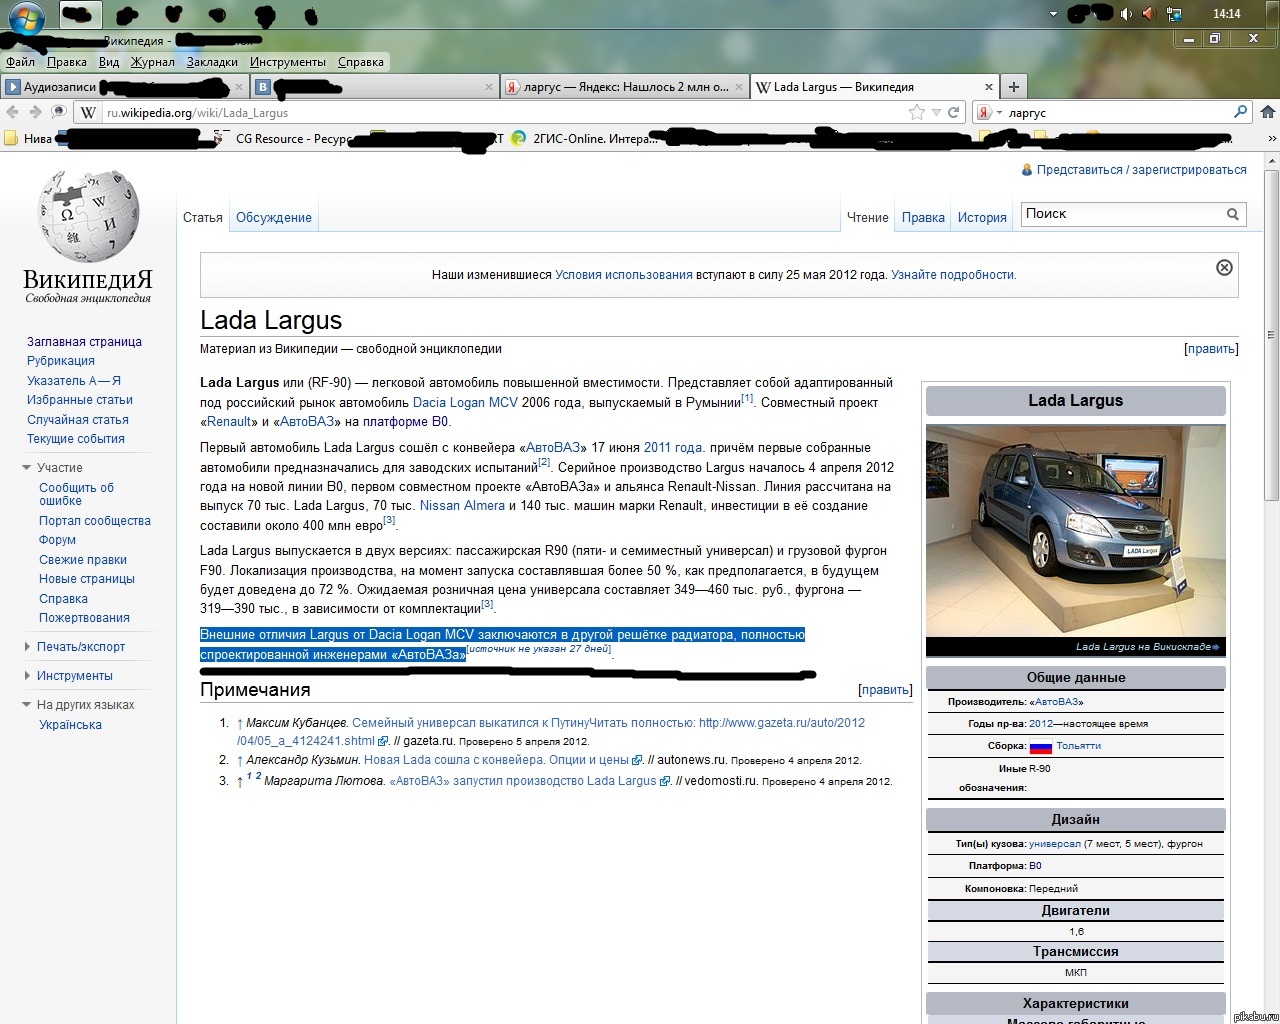Navigate back with the back arrow
This screenshot has width=1280, height=1024.
(11, 112)
